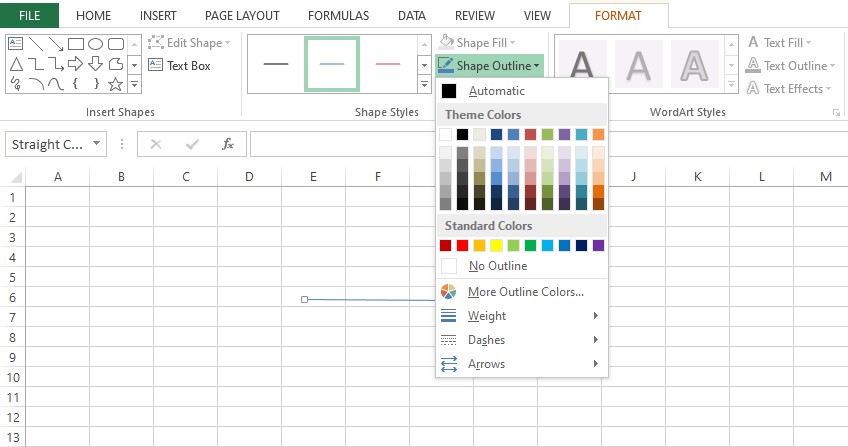
Task: Switch to the VIEW tab
Action: point(537,16)
